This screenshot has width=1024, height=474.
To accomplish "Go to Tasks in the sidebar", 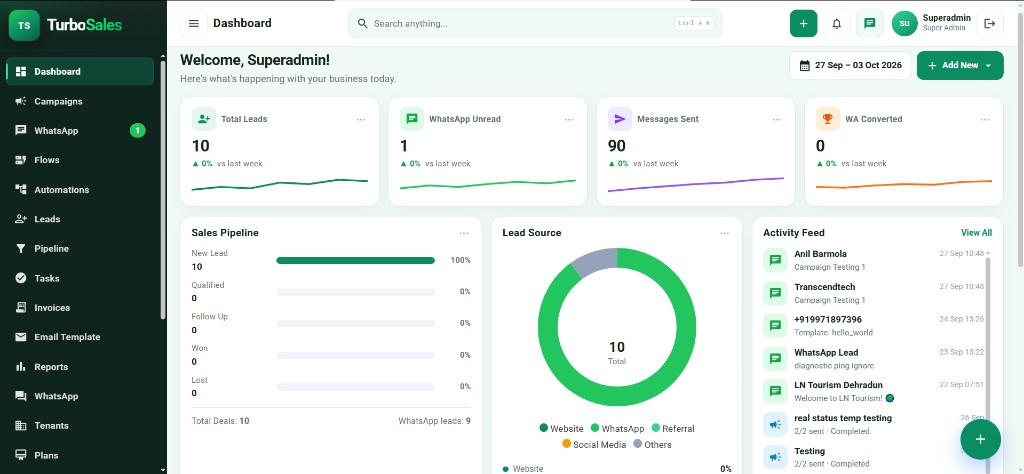I will [x=80, y=278].
